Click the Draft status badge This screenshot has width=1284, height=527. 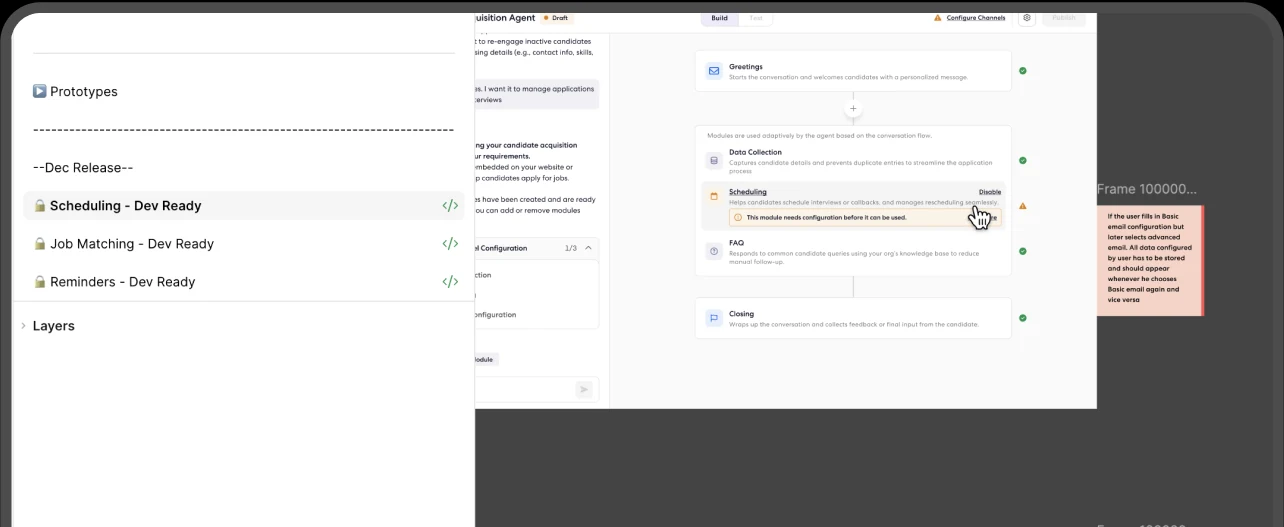(x=555, y=18)
